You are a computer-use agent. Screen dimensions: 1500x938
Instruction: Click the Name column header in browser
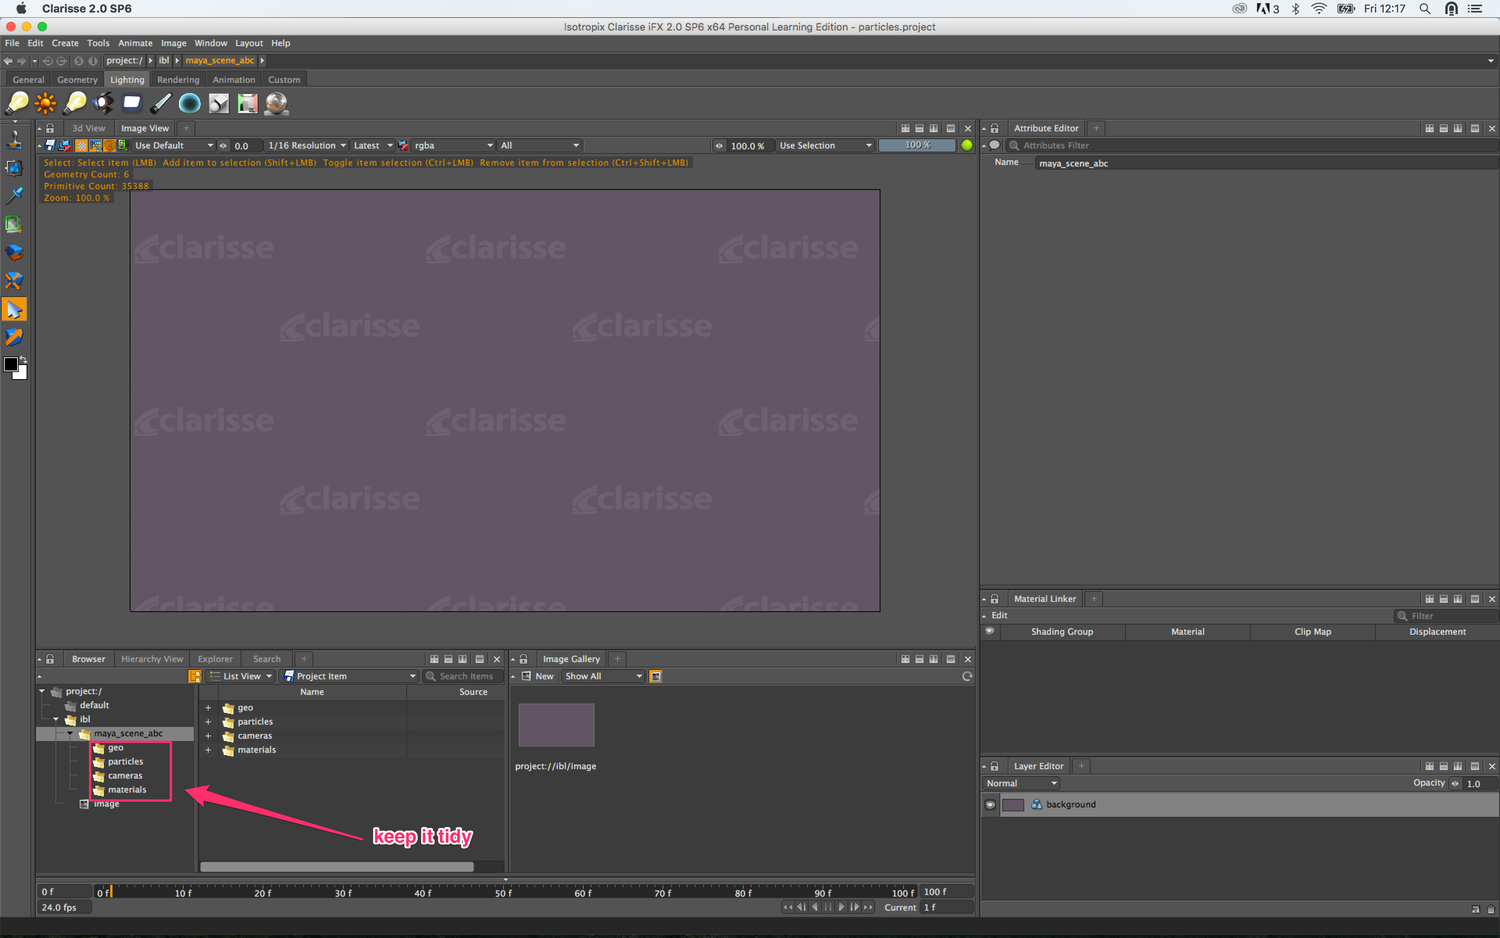click(312, 692)
